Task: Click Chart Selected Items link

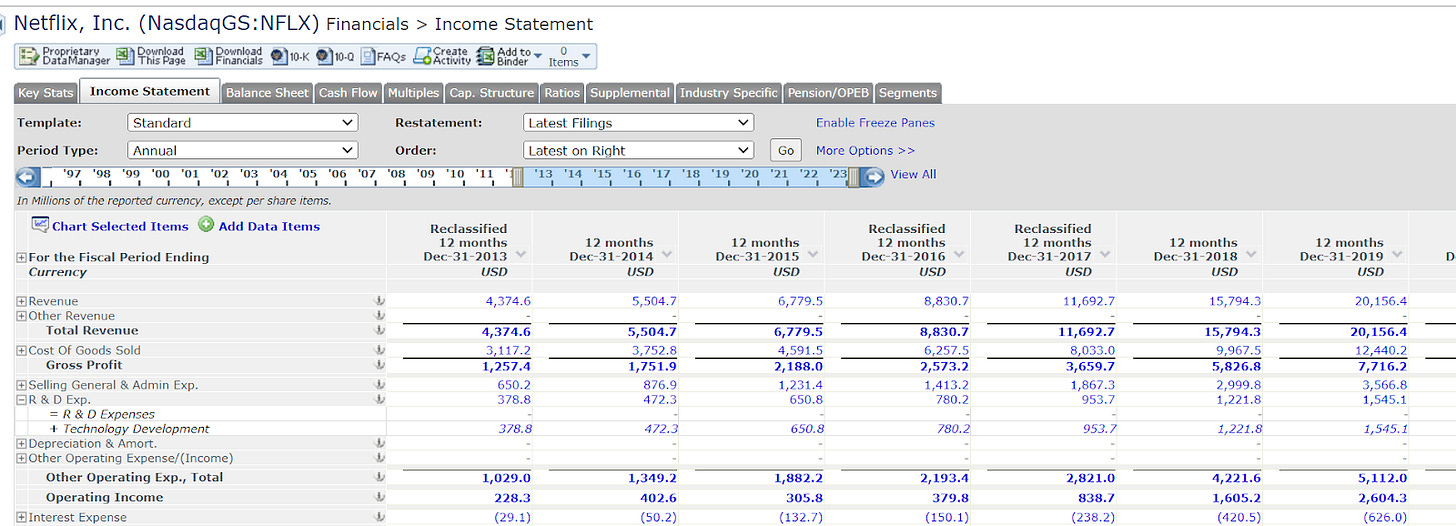Action: pos(120,226)
